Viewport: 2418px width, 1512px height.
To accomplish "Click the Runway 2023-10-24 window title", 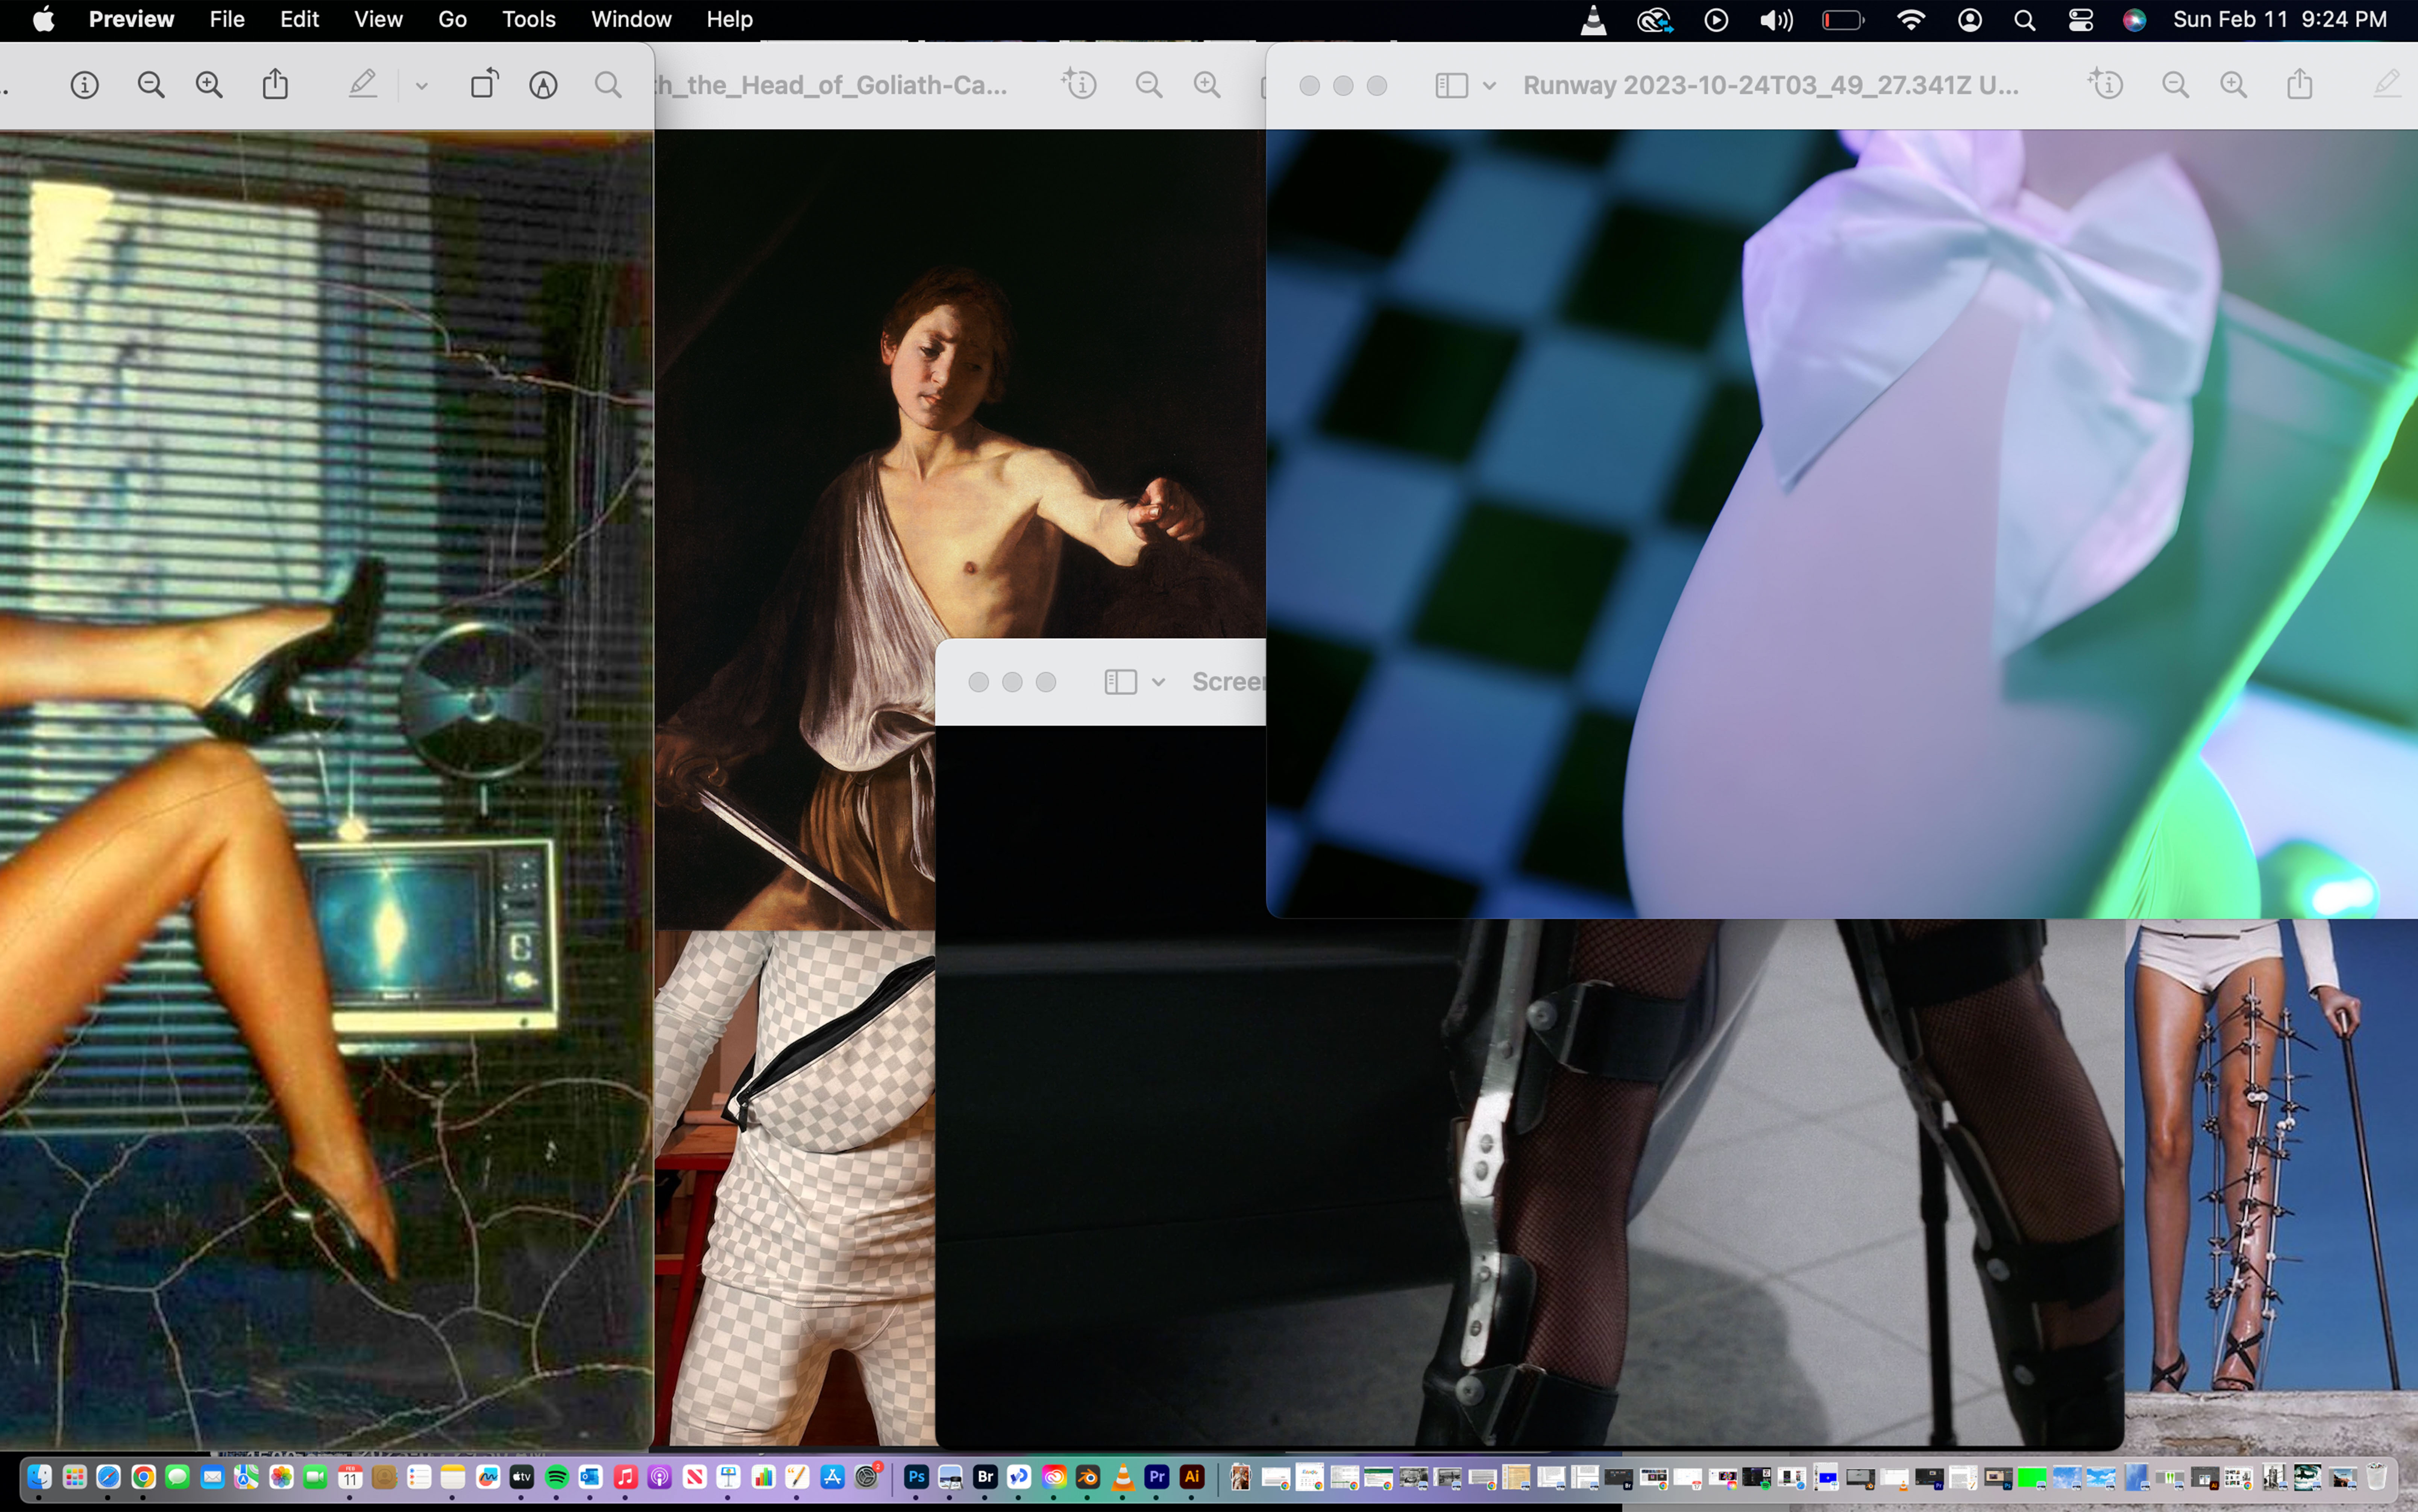I will [1770, 86].
